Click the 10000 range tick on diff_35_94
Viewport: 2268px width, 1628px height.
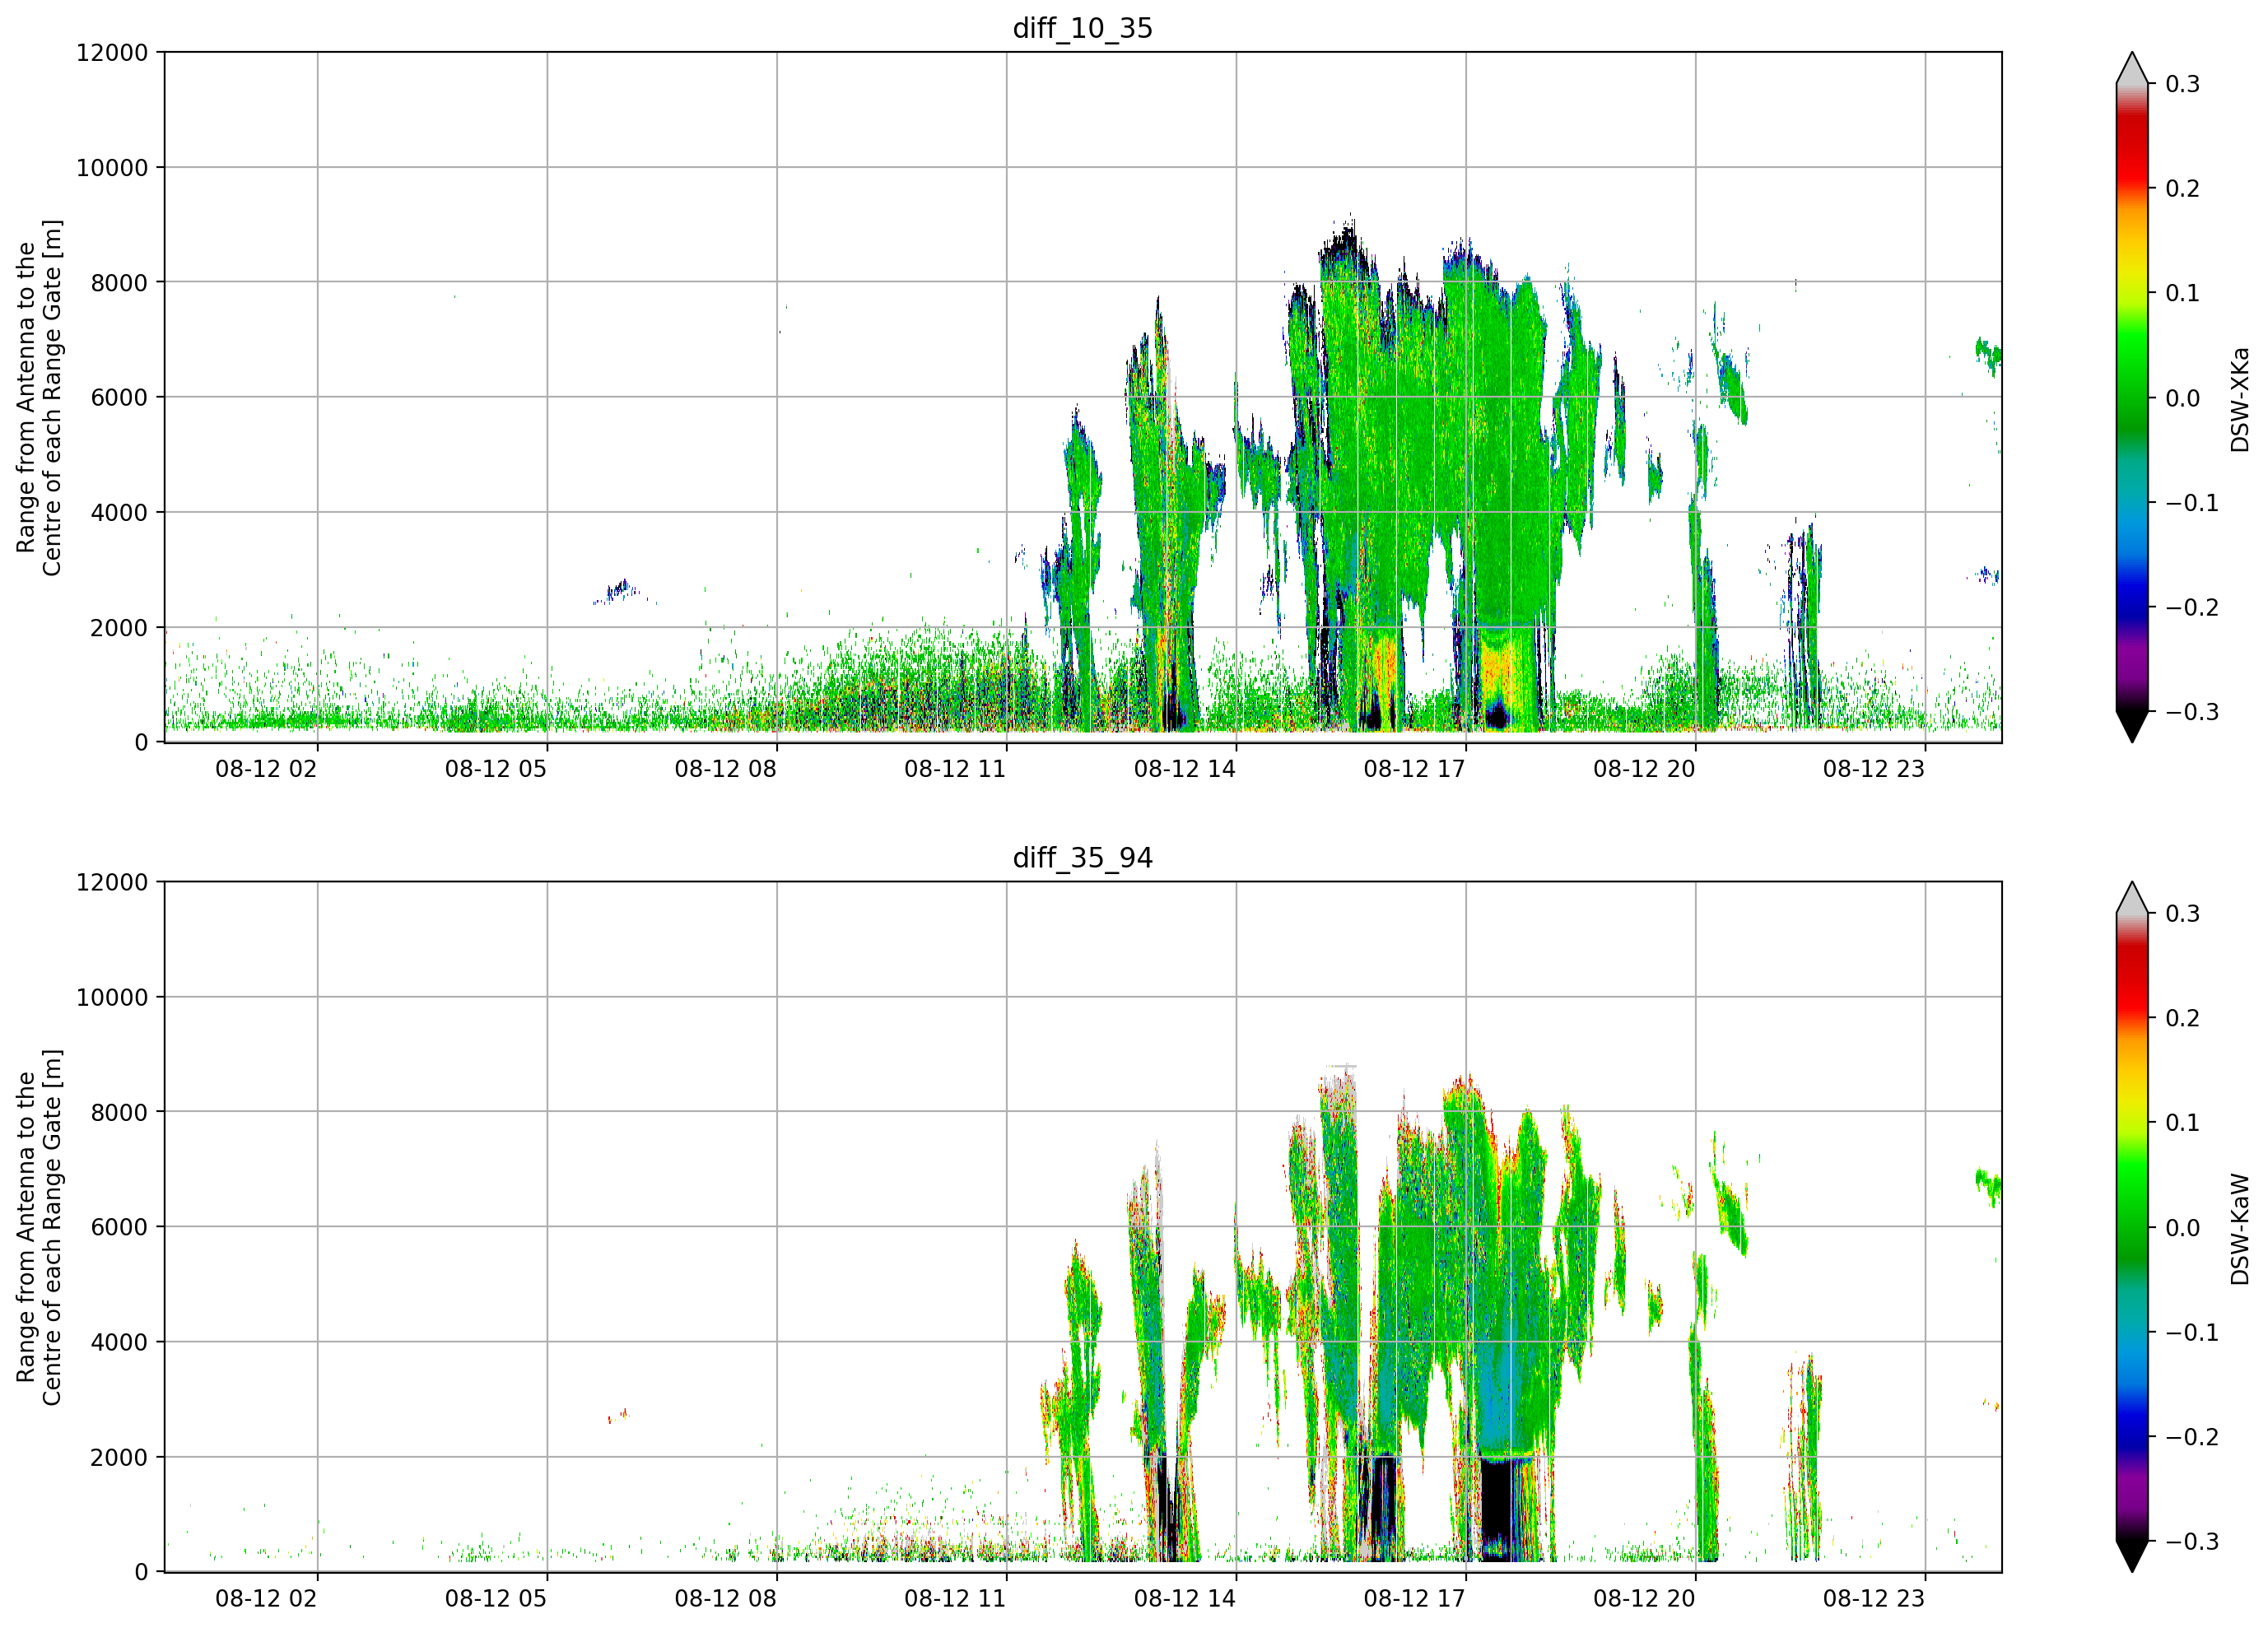click(112, 998)
